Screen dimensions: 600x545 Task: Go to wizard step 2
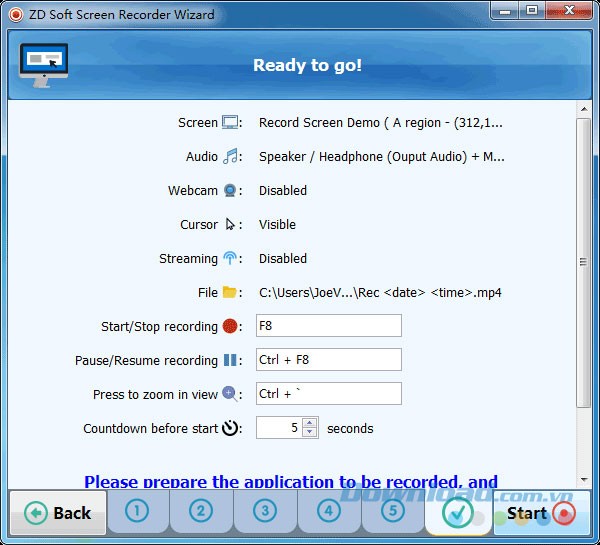[x=201, y=512]
